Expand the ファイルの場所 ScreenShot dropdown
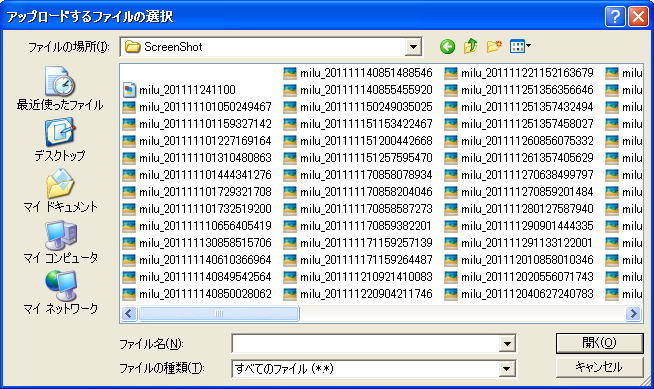The width and height of the screenshot is (654, 389). (x=413, y=47)
